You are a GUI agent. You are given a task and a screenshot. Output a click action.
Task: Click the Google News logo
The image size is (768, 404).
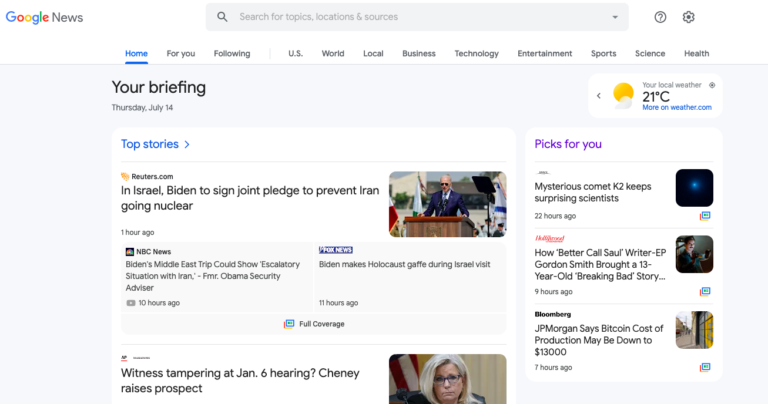(44, 17)
